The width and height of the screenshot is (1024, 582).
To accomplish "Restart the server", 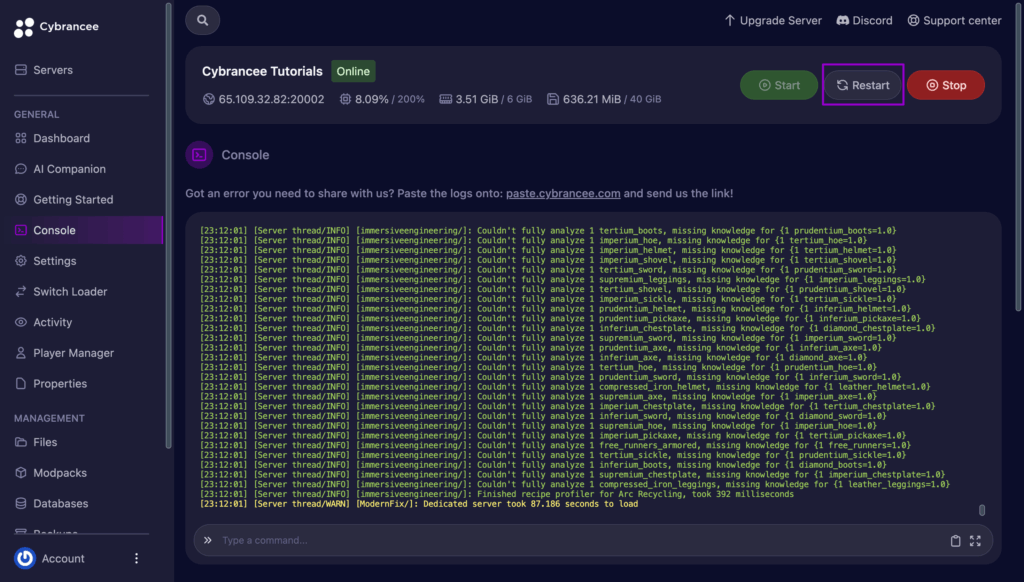I will [x=863, y=86].
